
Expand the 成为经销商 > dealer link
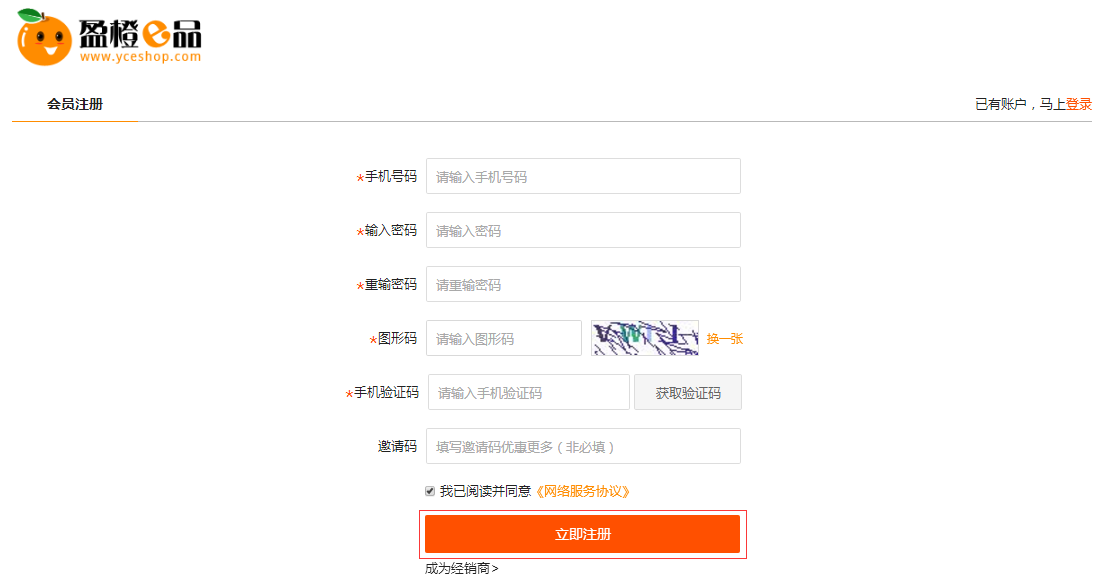coord(462,569)
